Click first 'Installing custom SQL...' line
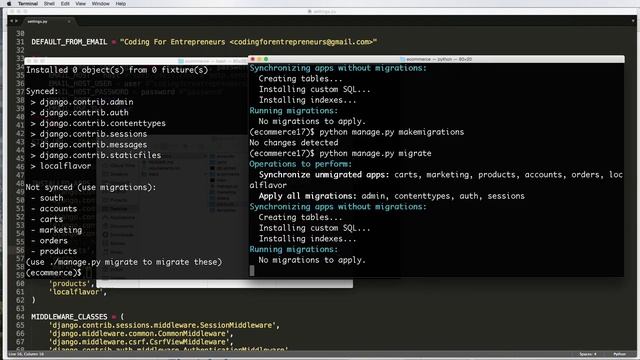Viewport: 640px width, 360px height. [315, 89]
